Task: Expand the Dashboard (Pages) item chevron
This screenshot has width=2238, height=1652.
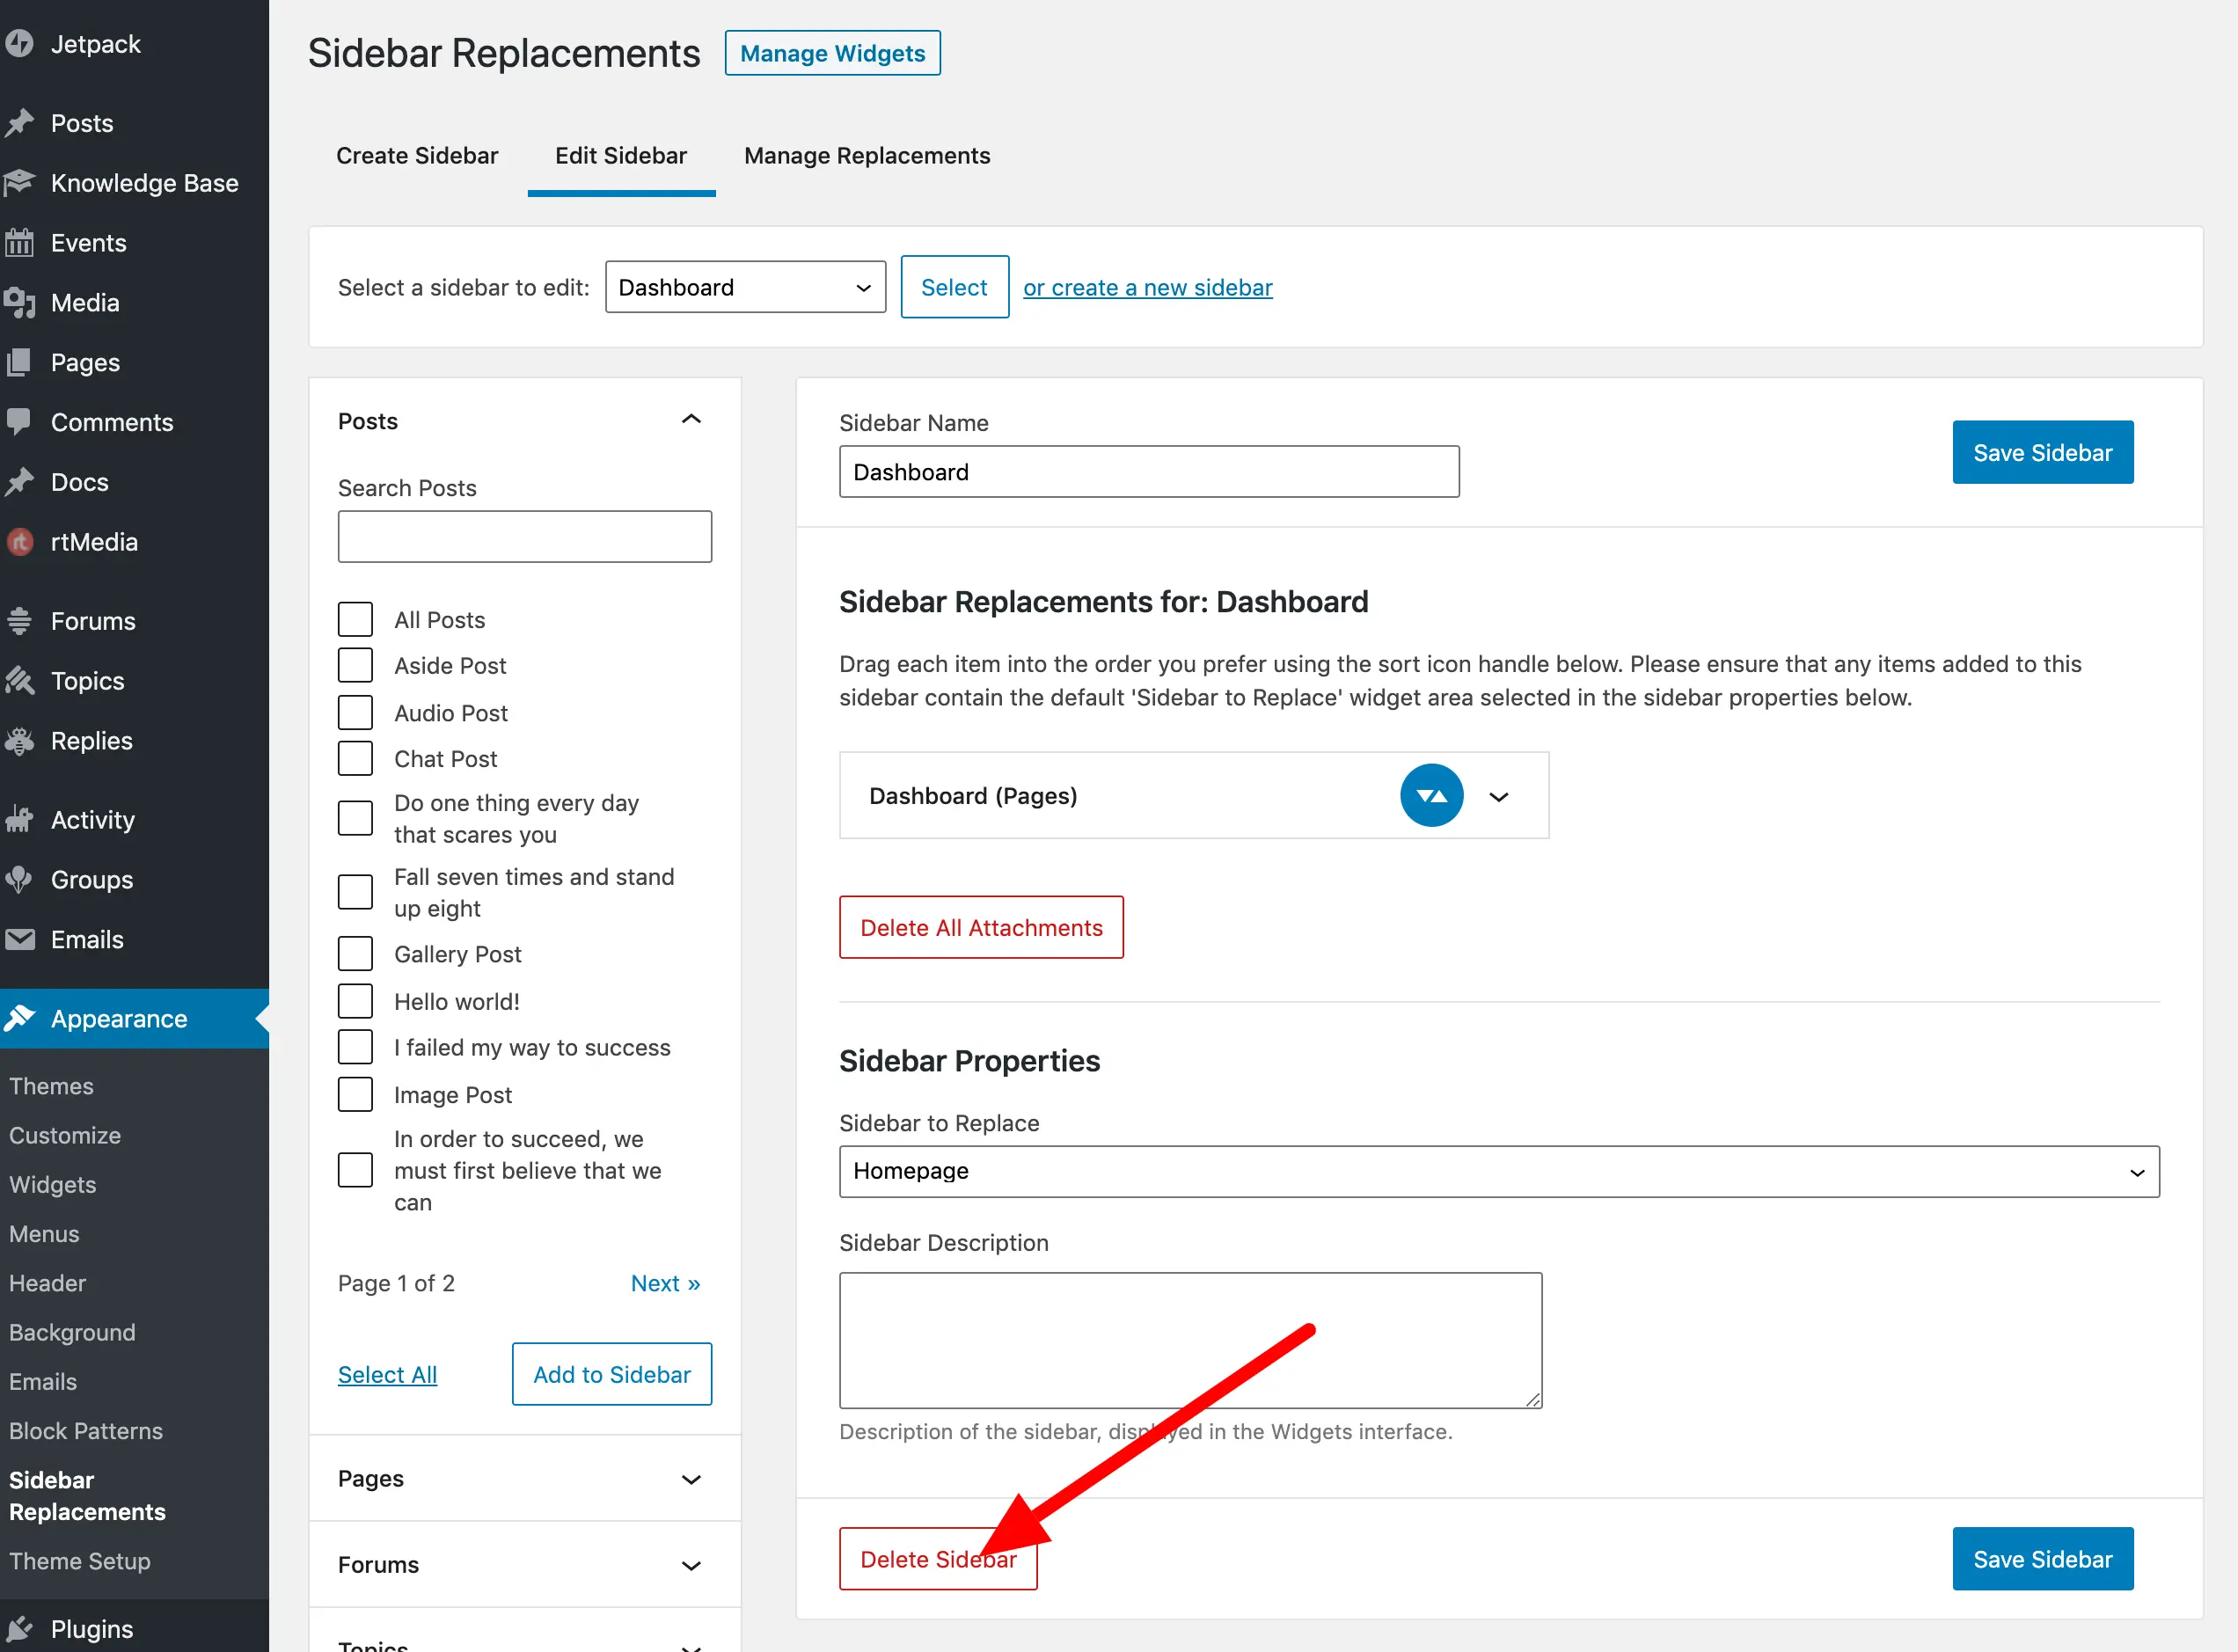Action: [x=1498, y=797]
